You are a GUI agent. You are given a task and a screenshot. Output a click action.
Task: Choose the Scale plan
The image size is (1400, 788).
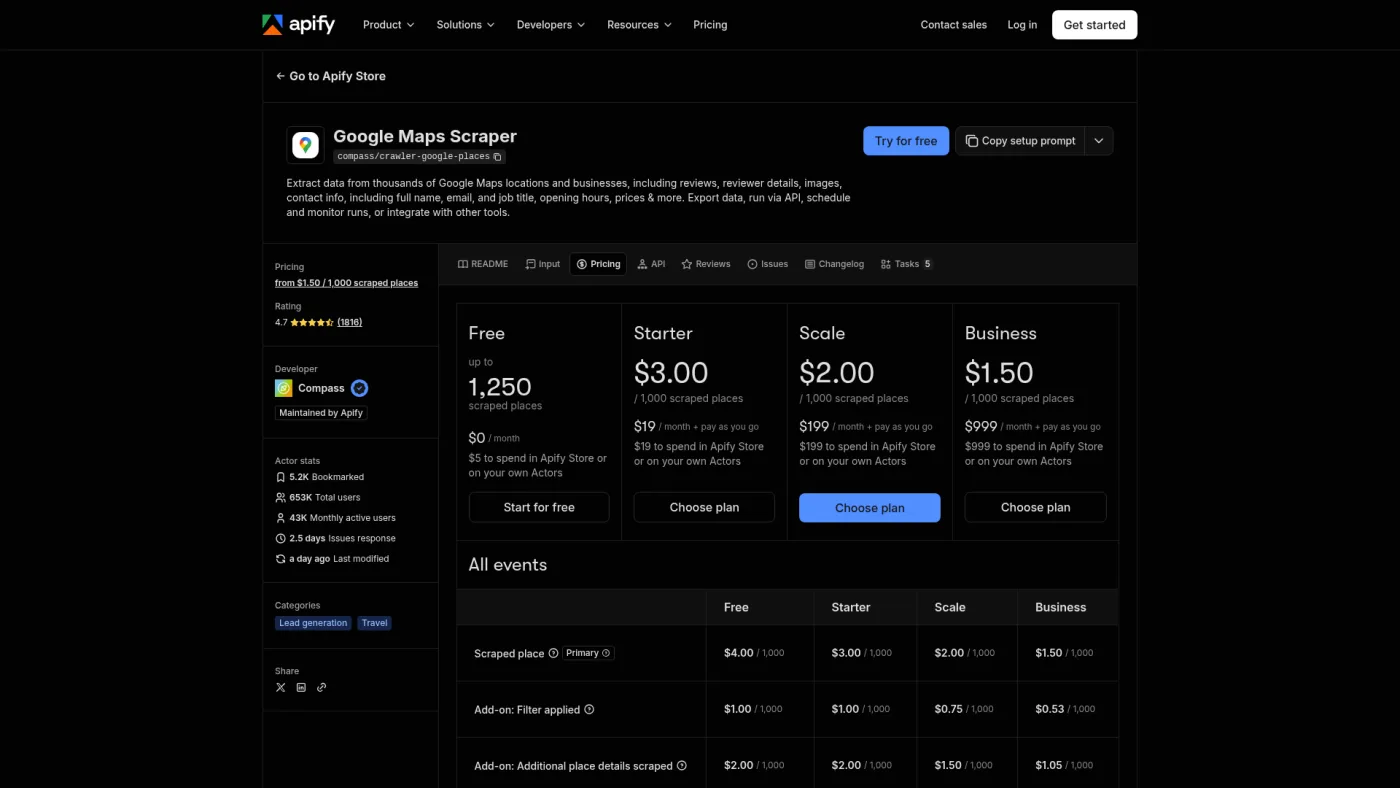(870, 508)
